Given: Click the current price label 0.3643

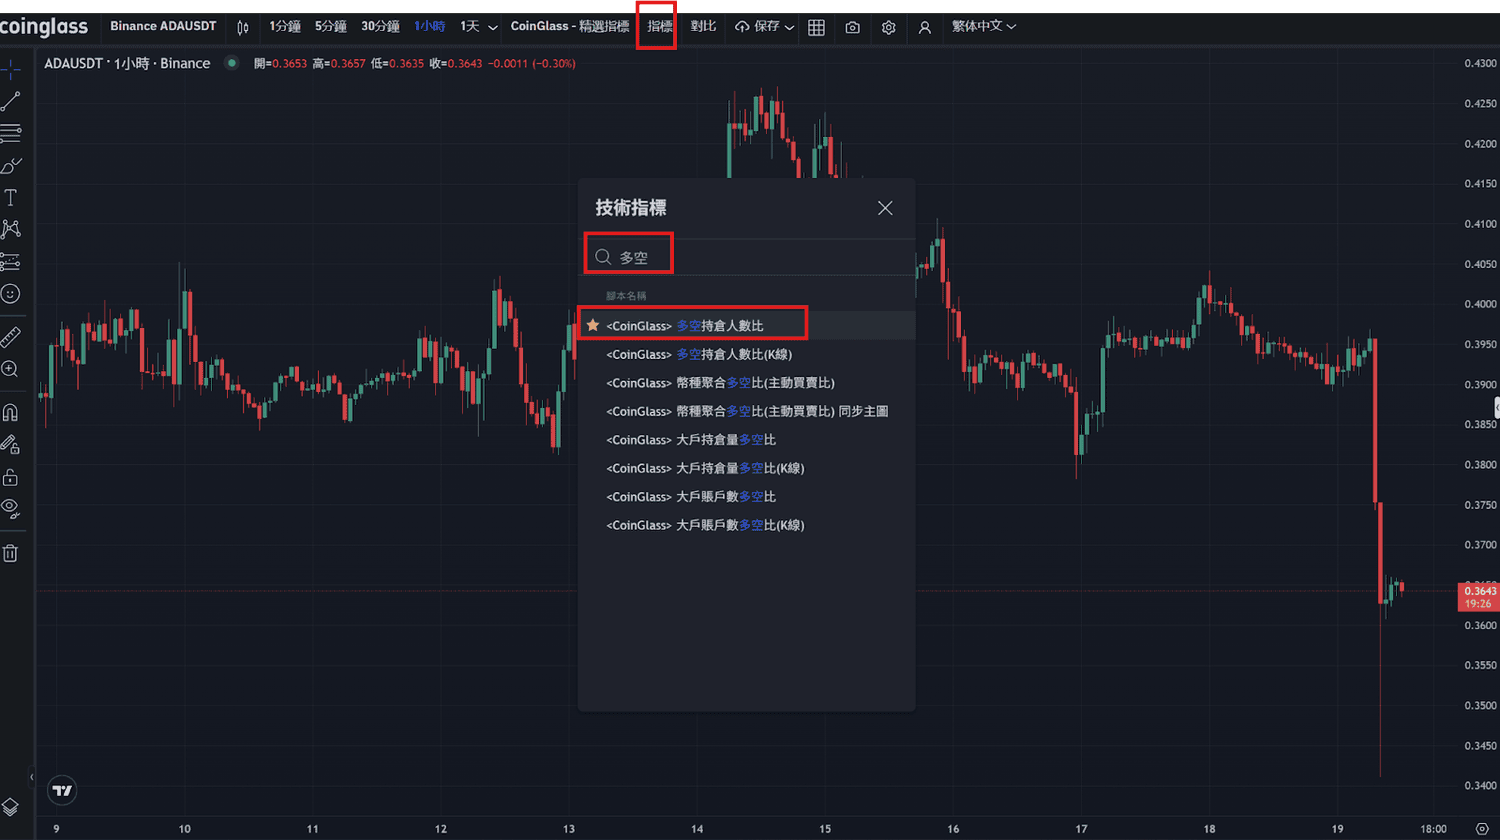Looking at the screenshot, I should click(x=1480, y=591).
